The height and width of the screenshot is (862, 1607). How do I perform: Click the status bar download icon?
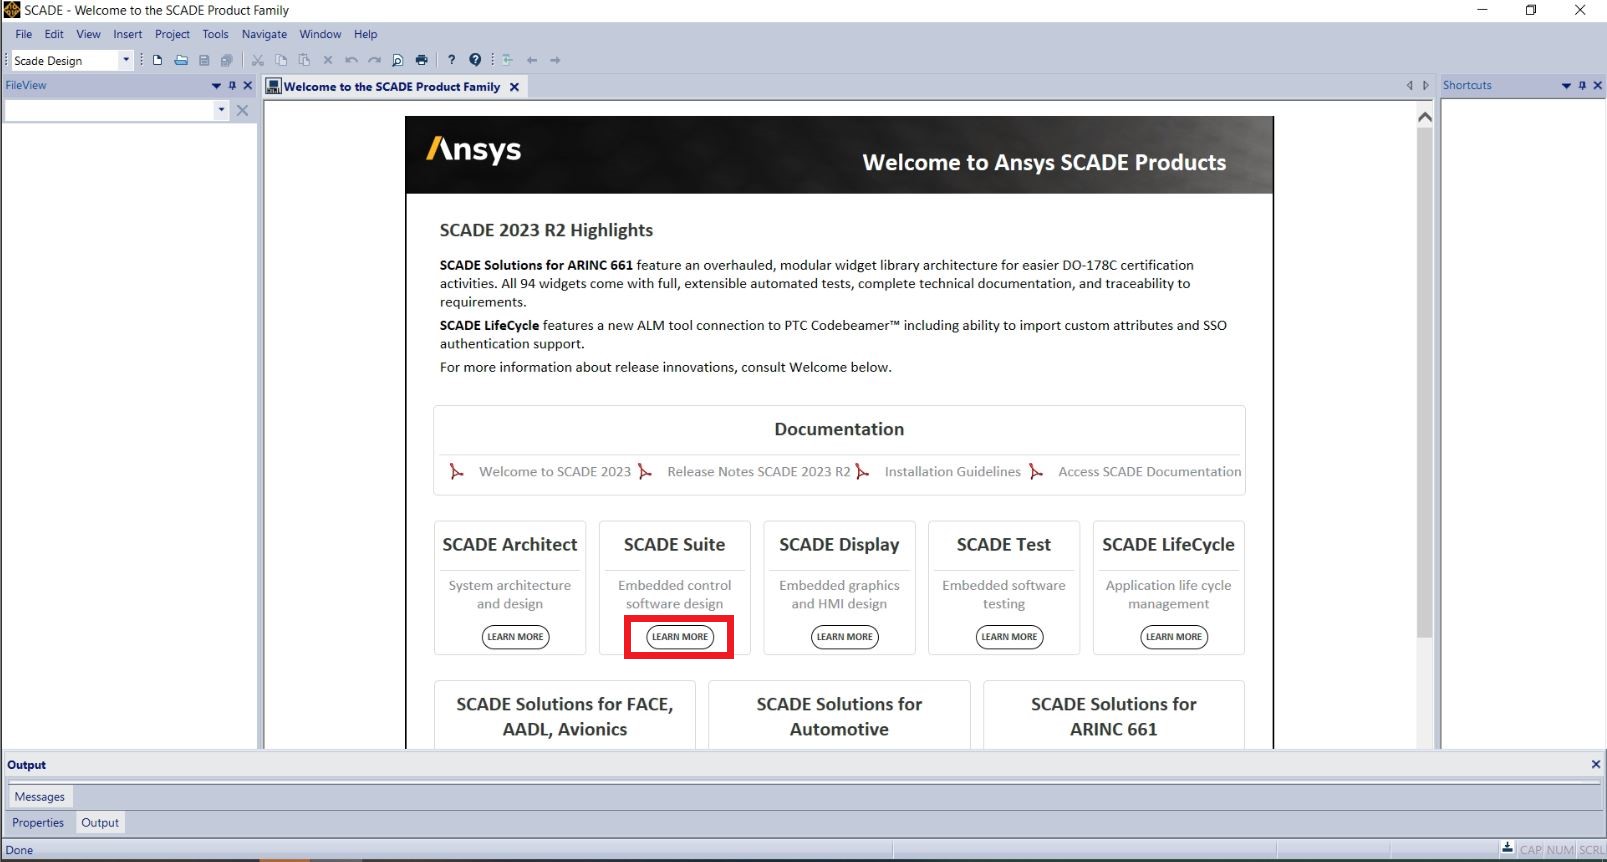[x=1507, y=848]
